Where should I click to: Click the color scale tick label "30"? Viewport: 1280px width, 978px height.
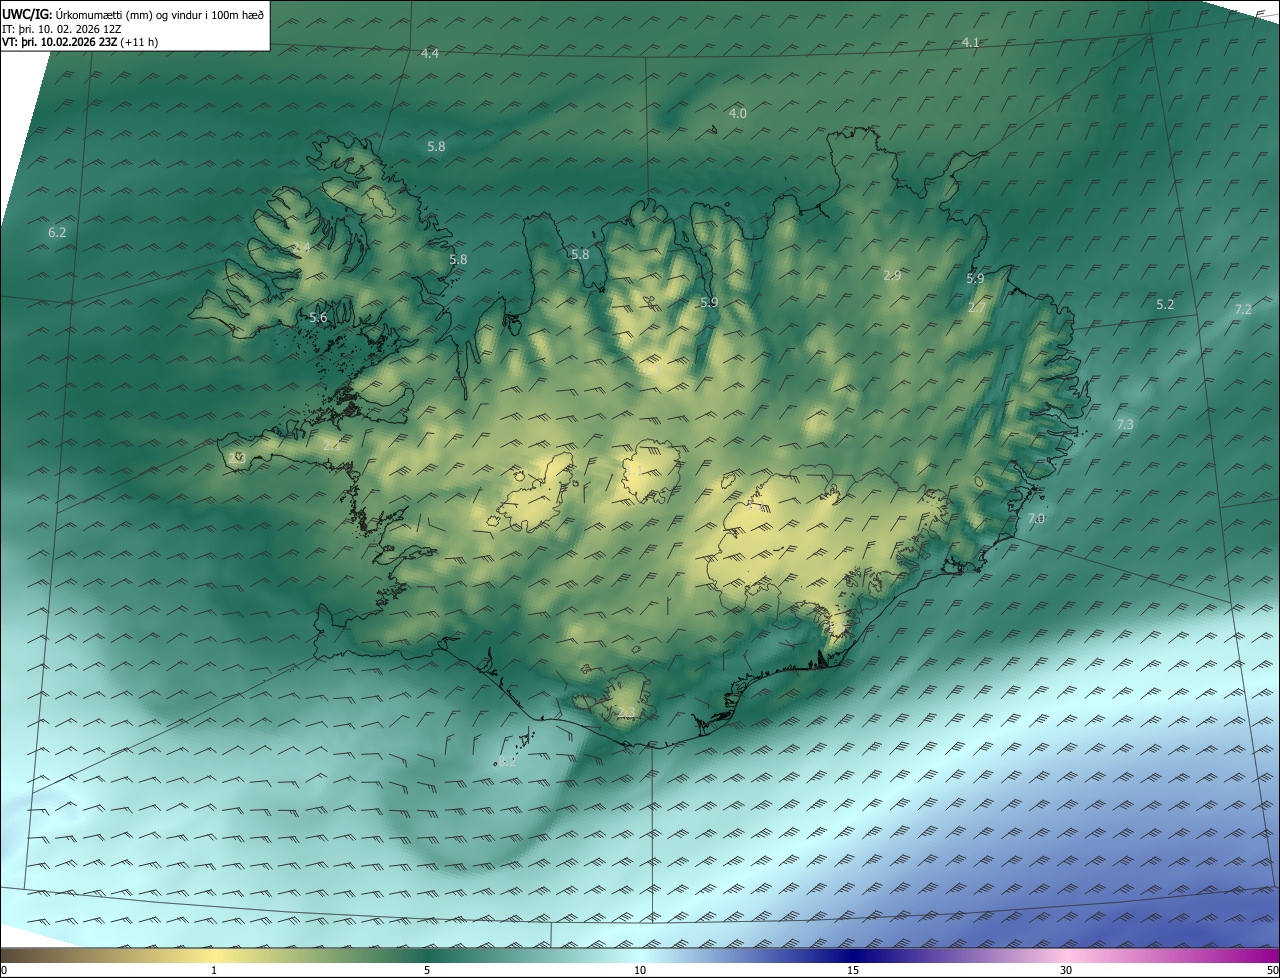pyautogui.click(x=1066, y=970)
